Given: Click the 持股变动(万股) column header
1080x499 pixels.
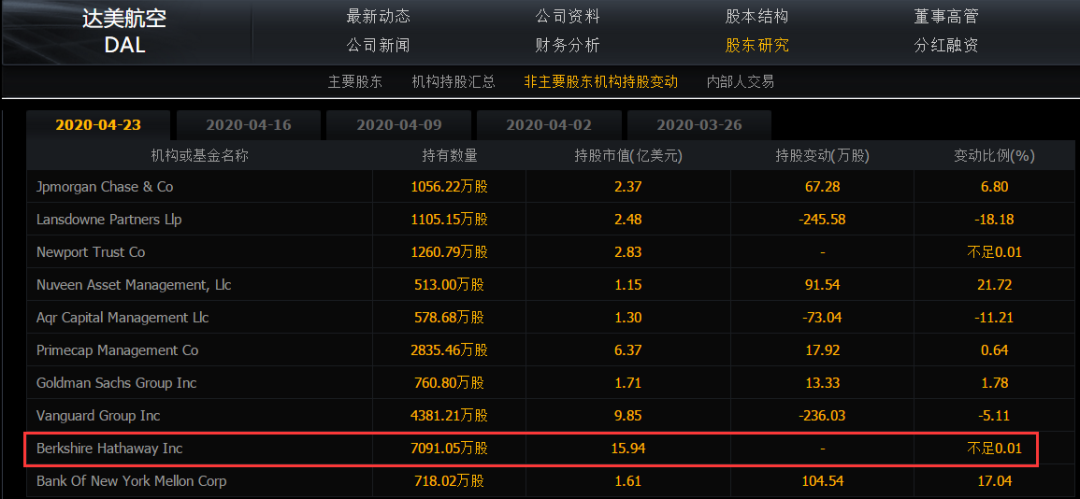Looking at the screenshot, I should [822, 156].
